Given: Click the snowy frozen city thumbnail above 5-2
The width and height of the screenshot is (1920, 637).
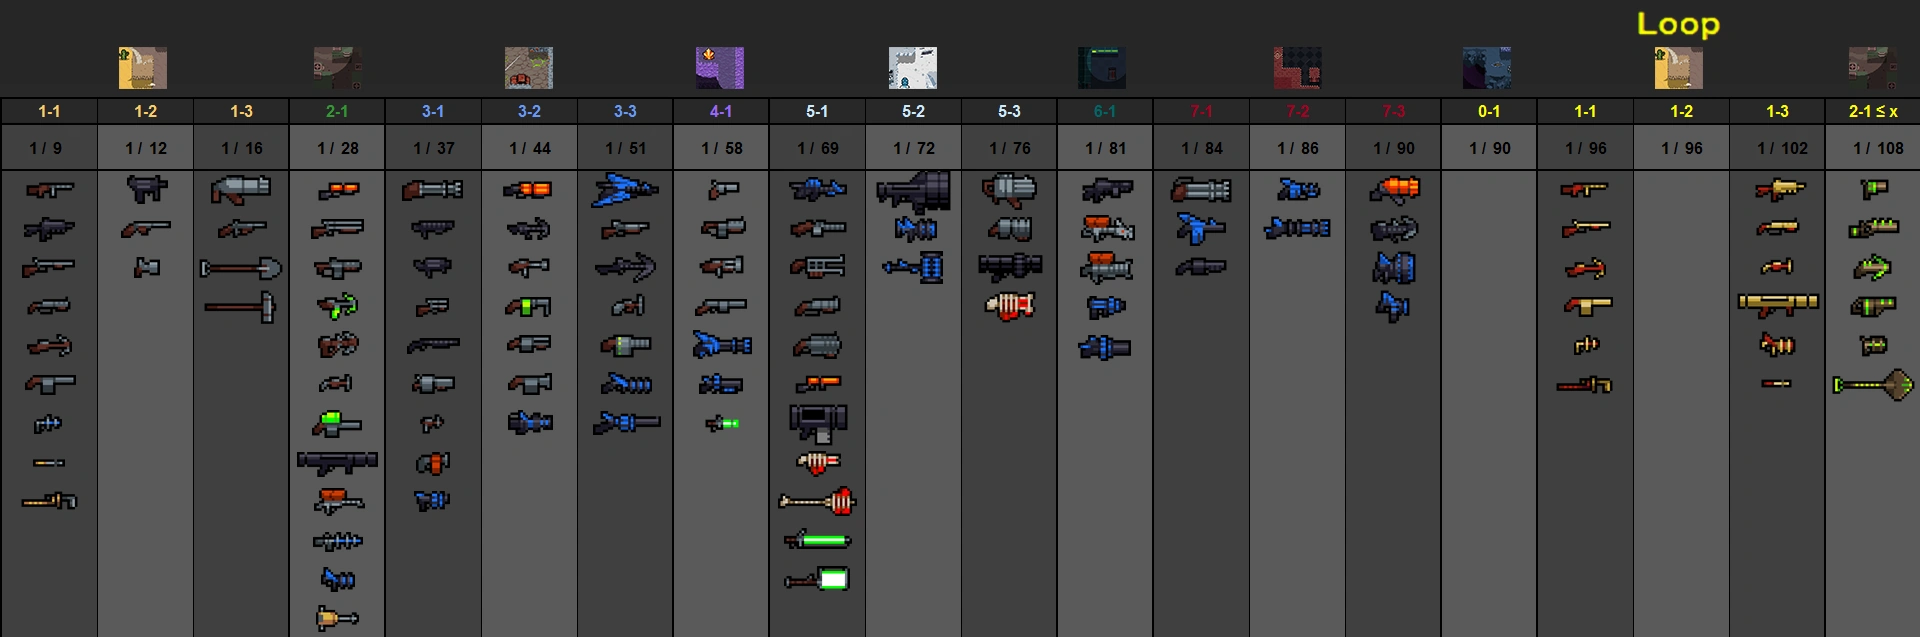Looking at the screenshot, I should click(x=913, y=68).
